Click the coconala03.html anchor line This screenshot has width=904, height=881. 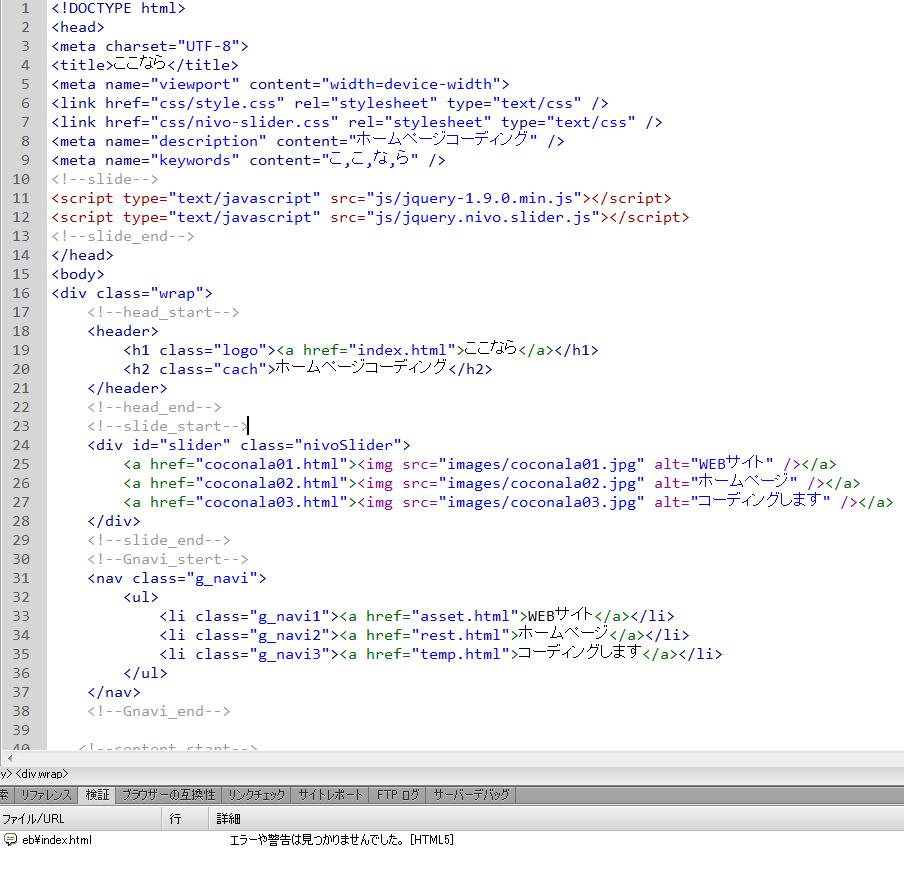click(508, 501)
